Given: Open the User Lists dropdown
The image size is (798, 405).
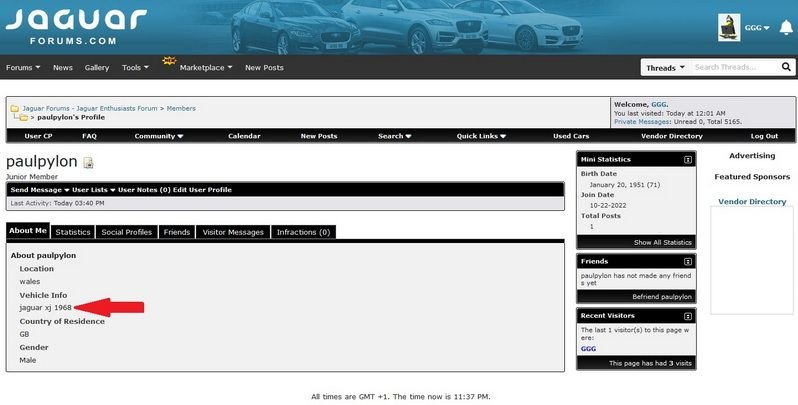Looking at the screenshot, I should pyautogui.click(x=90, y=189).
